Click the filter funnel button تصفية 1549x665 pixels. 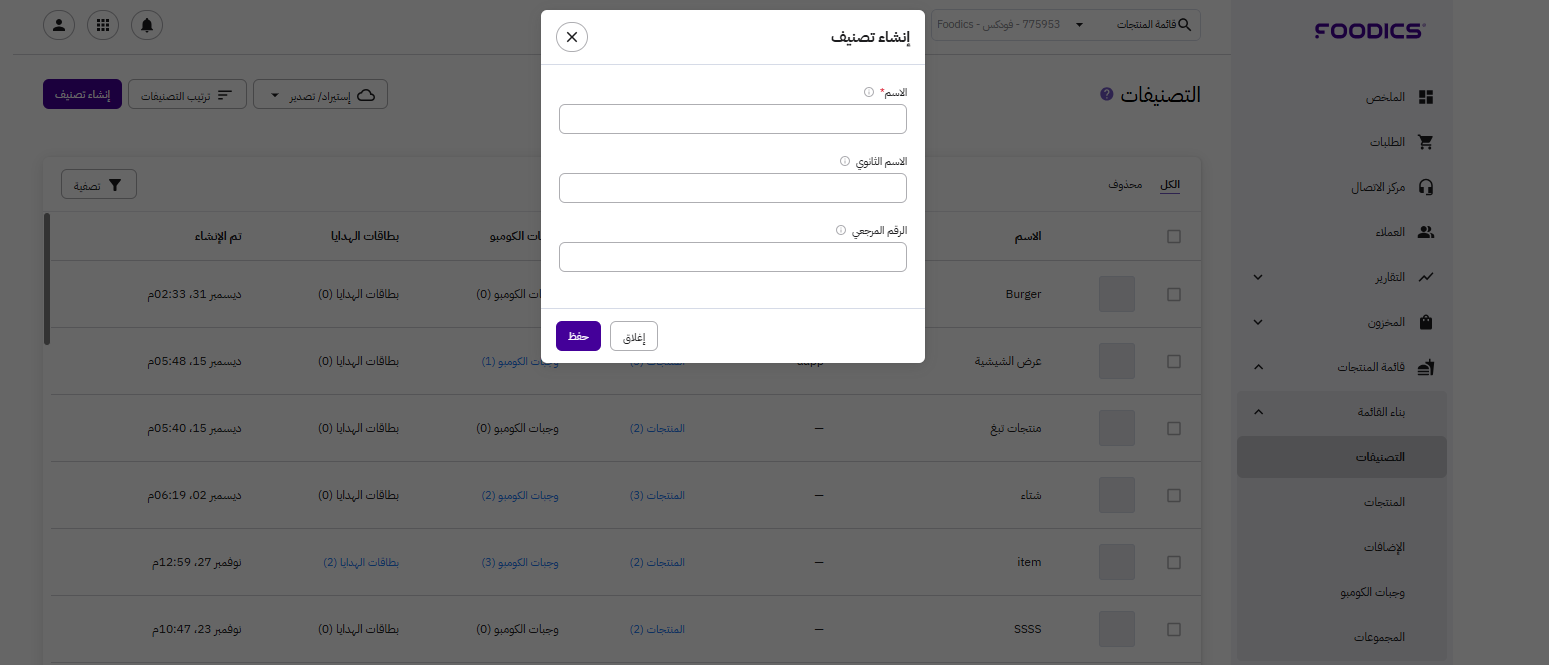coord(99,185)
